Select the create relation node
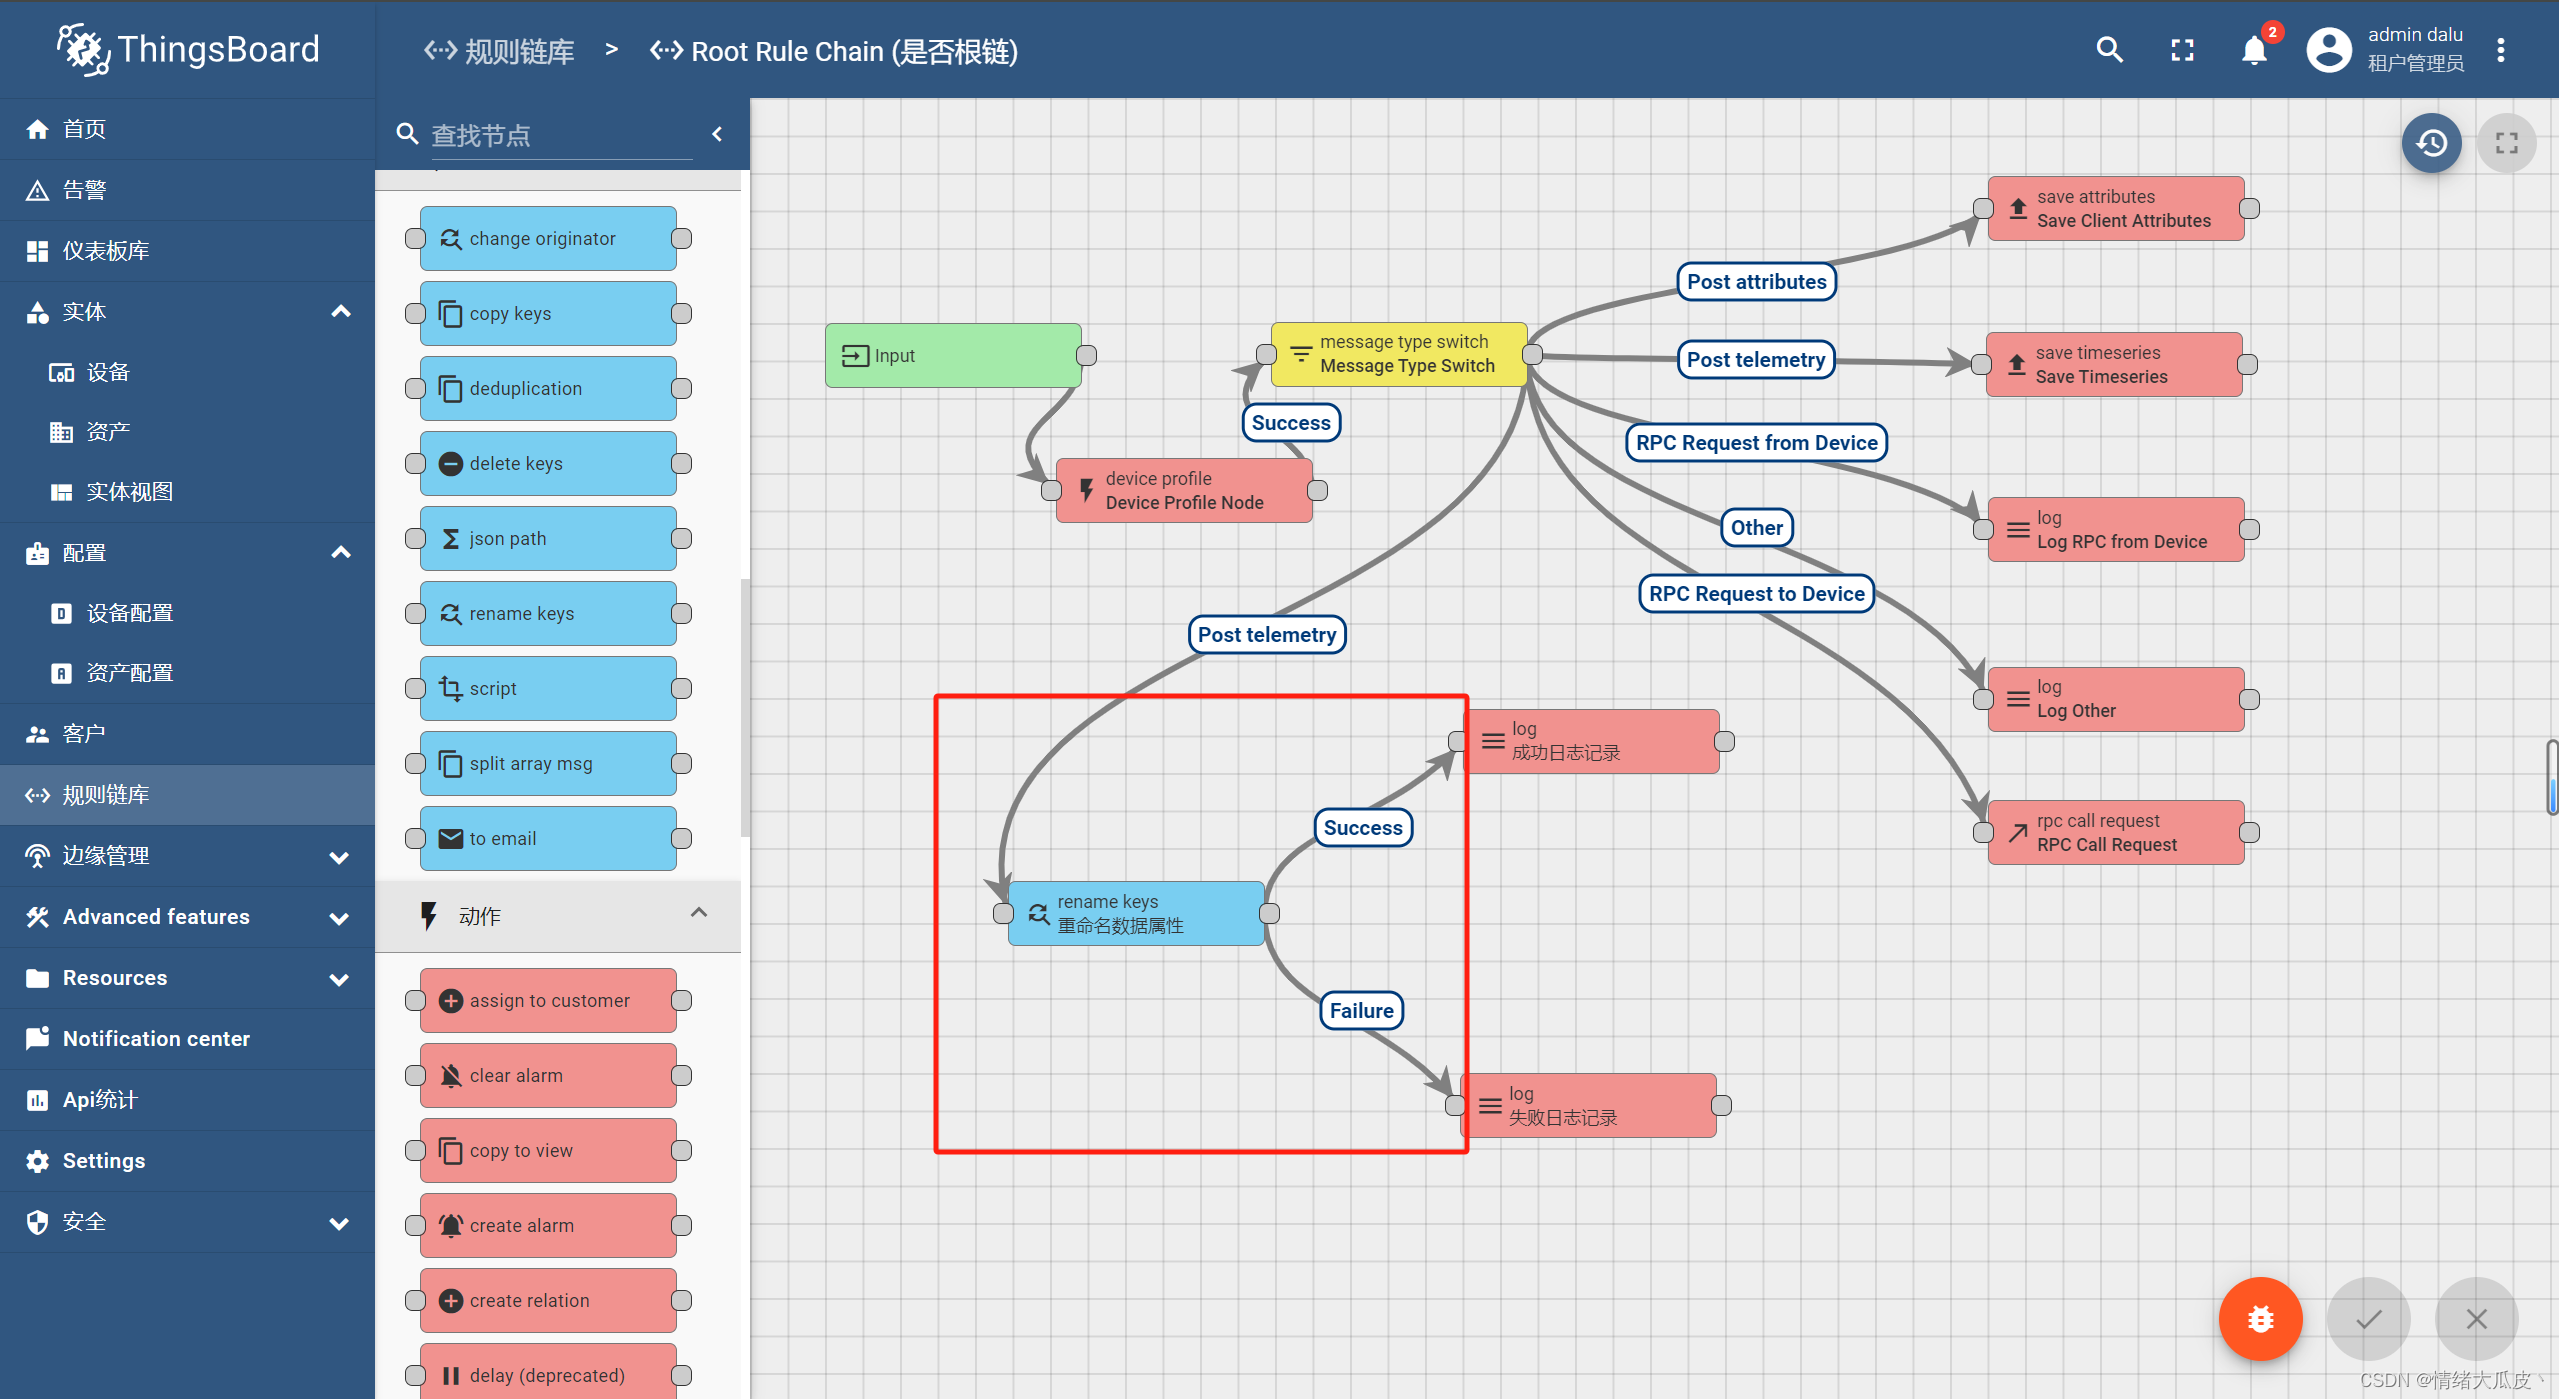 point(548,1300)
